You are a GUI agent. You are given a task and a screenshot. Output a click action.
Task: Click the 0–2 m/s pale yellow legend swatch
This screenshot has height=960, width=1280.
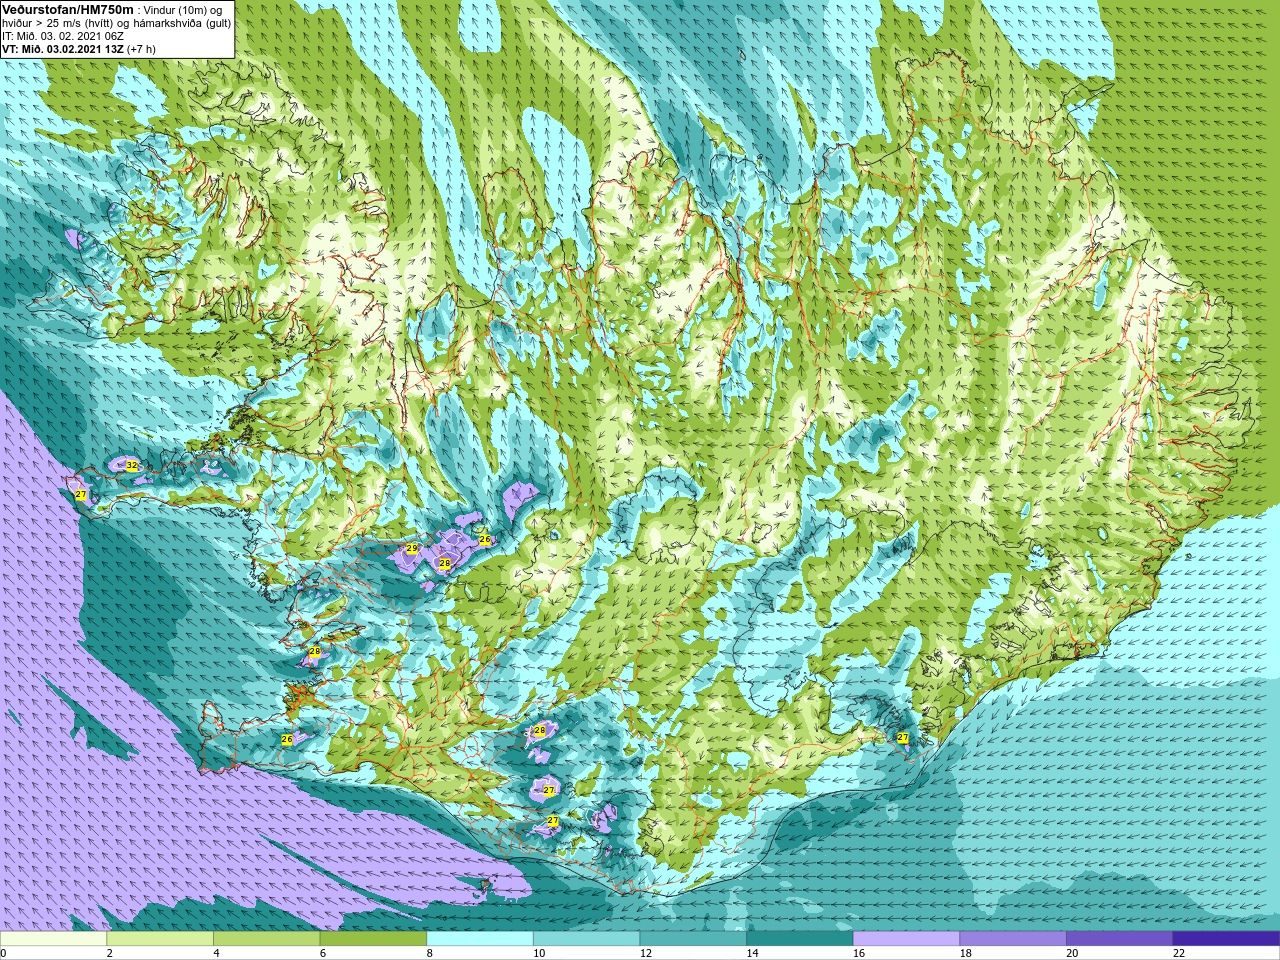pos(53,939)
